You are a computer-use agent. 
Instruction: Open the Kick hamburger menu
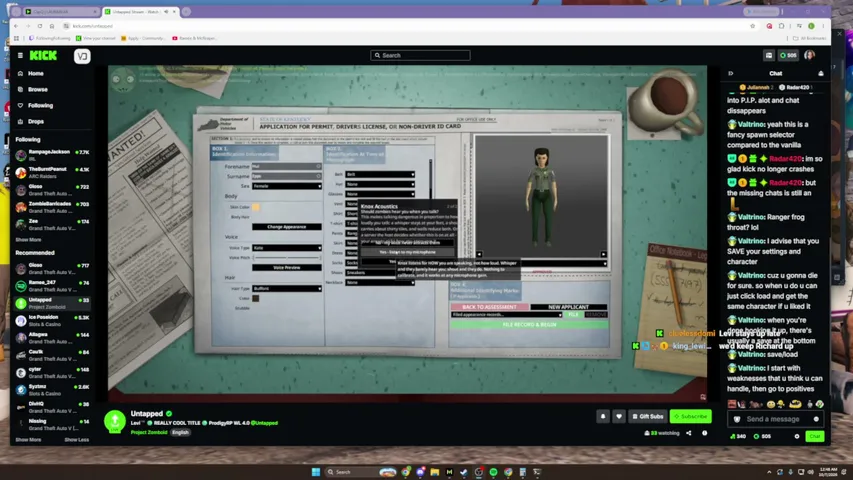click(x=20, y=56)
